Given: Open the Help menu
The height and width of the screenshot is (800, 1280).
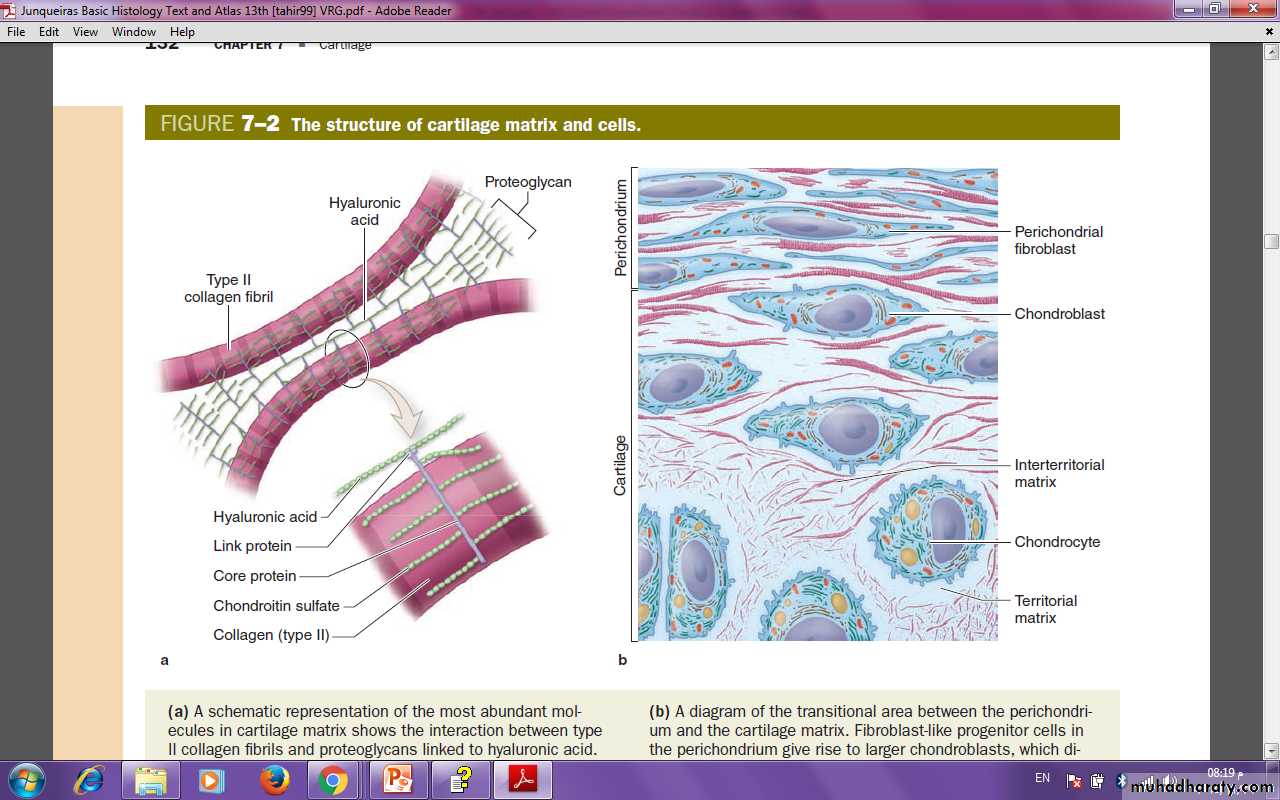Looking at the screenshot, I should [182, 32].
